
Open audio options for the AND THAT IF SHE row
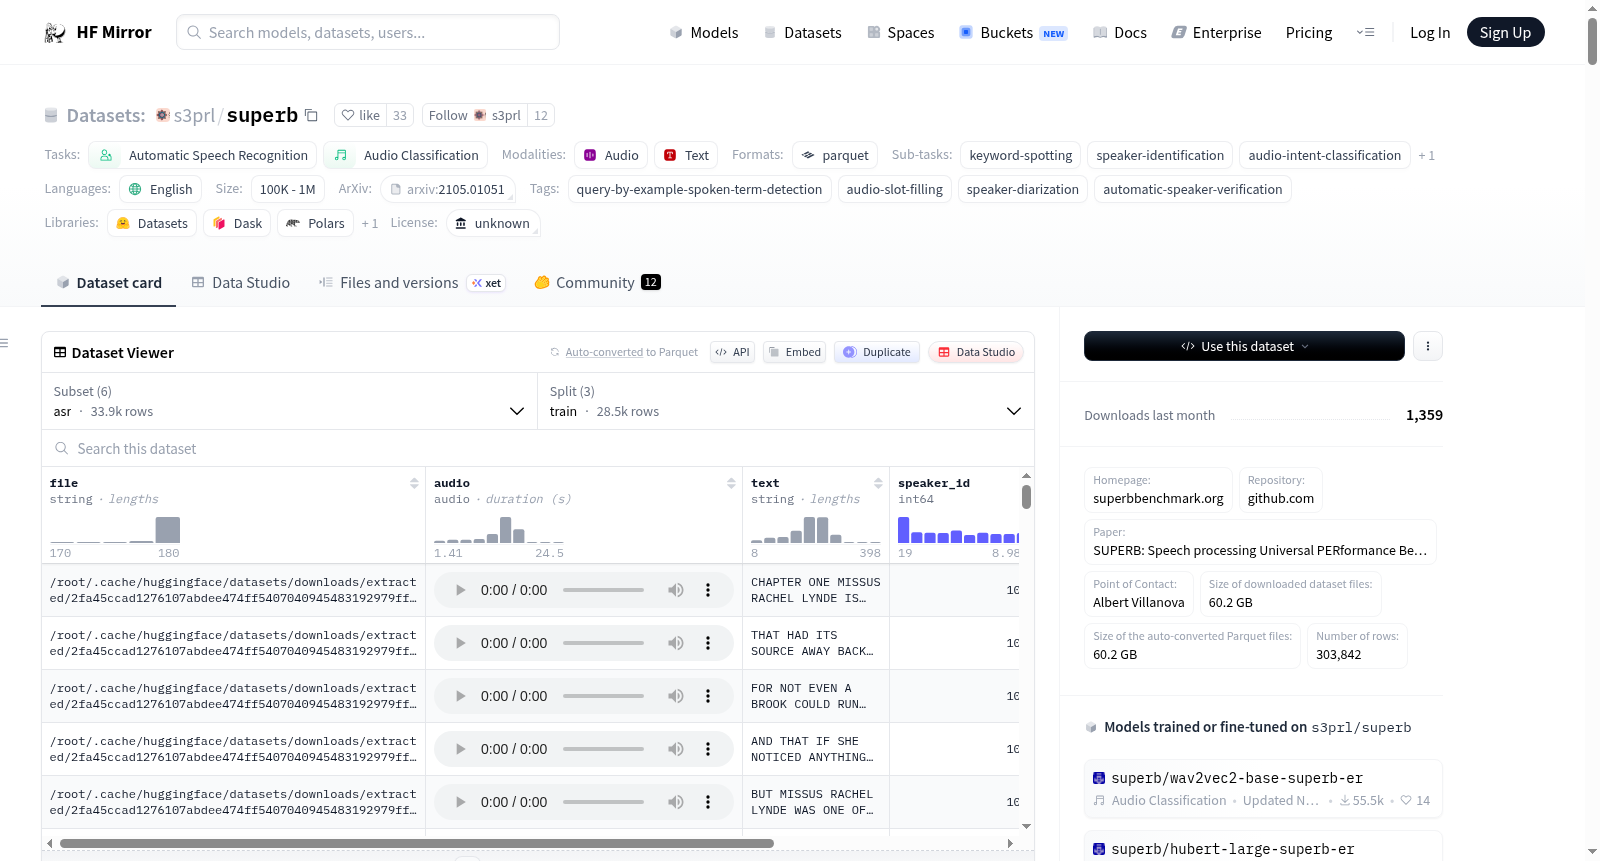point(708,749)
